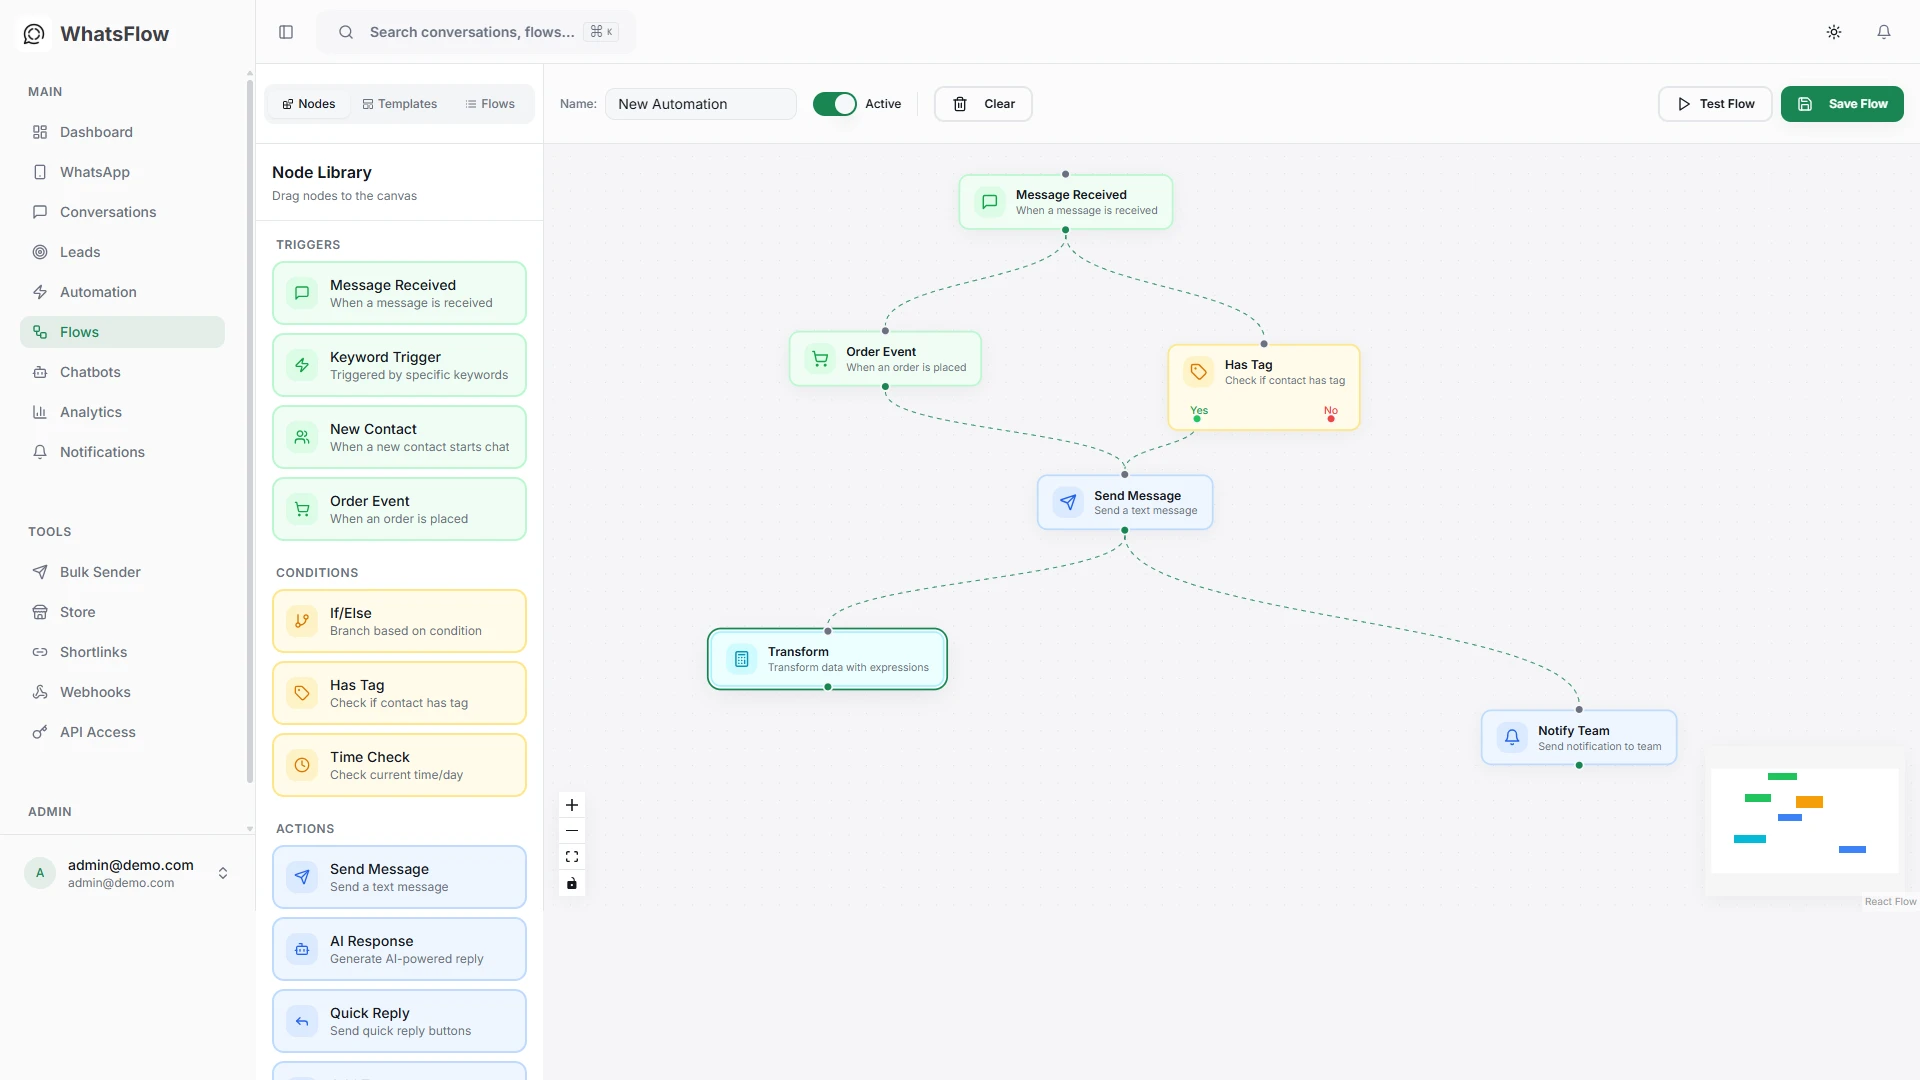Click the zoom out minus control

coord(572,831)
